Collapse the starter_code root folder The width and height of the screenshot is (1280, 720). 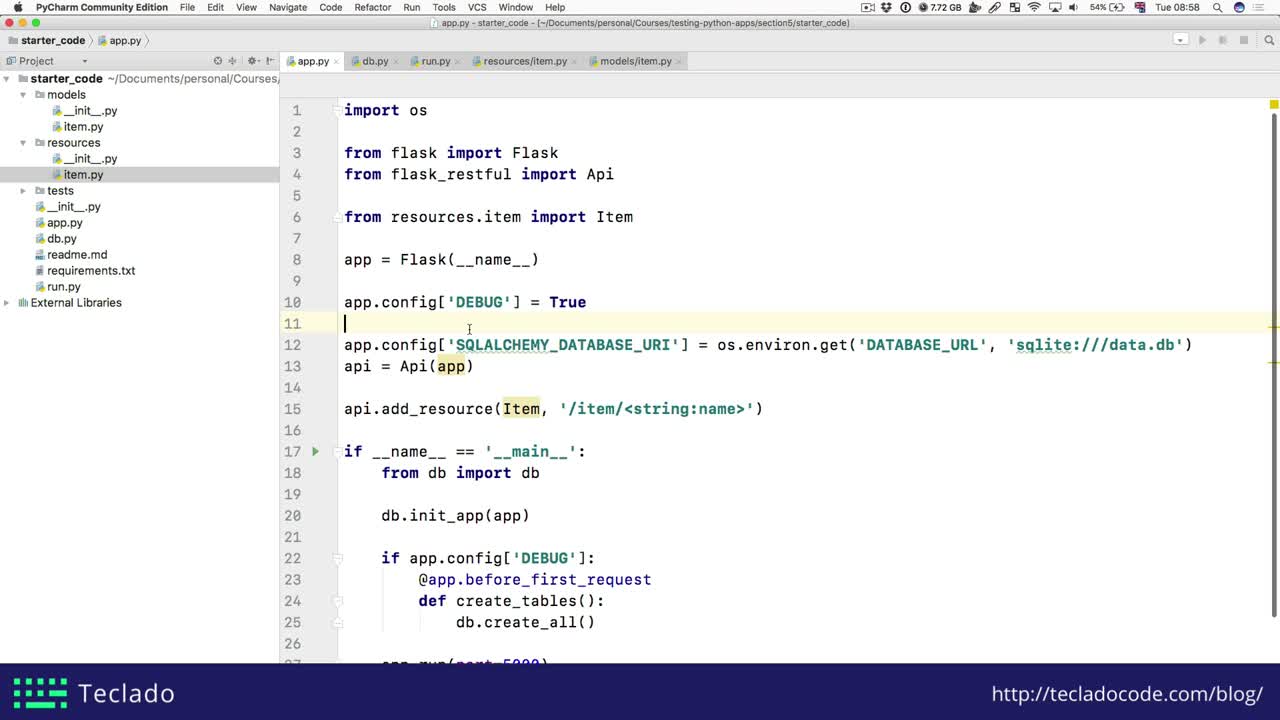click(x=7, y=78)
